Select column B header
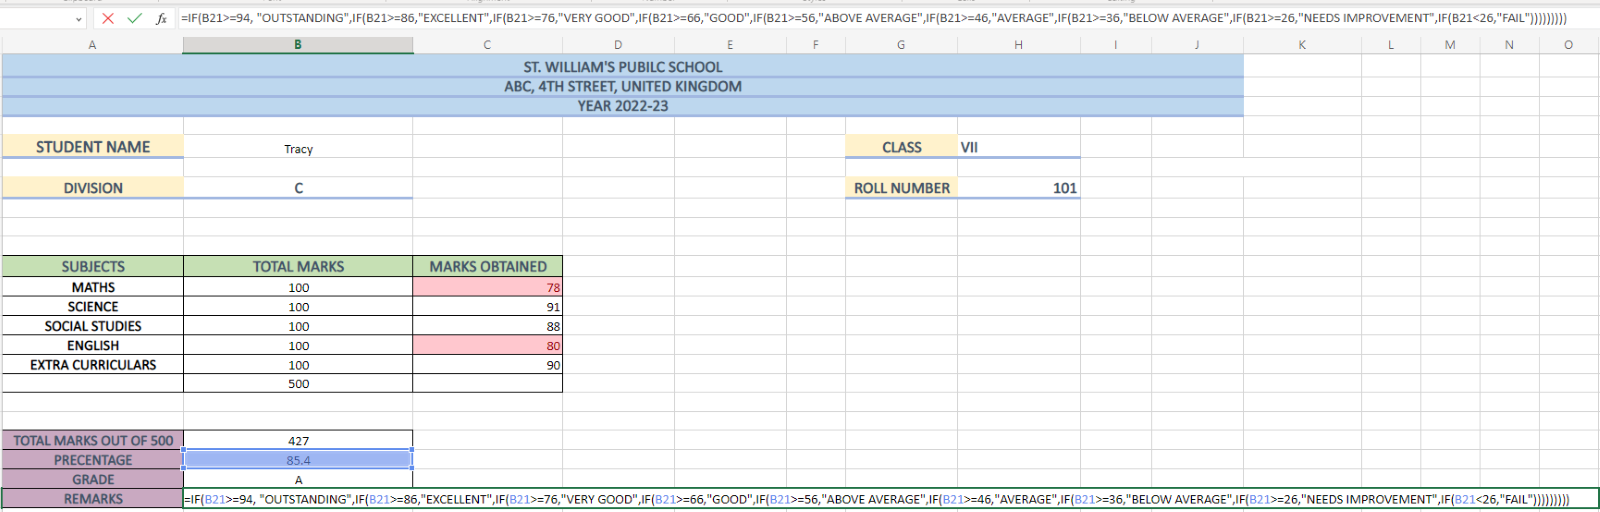The image size is (1600, 512). click(297, 45)
